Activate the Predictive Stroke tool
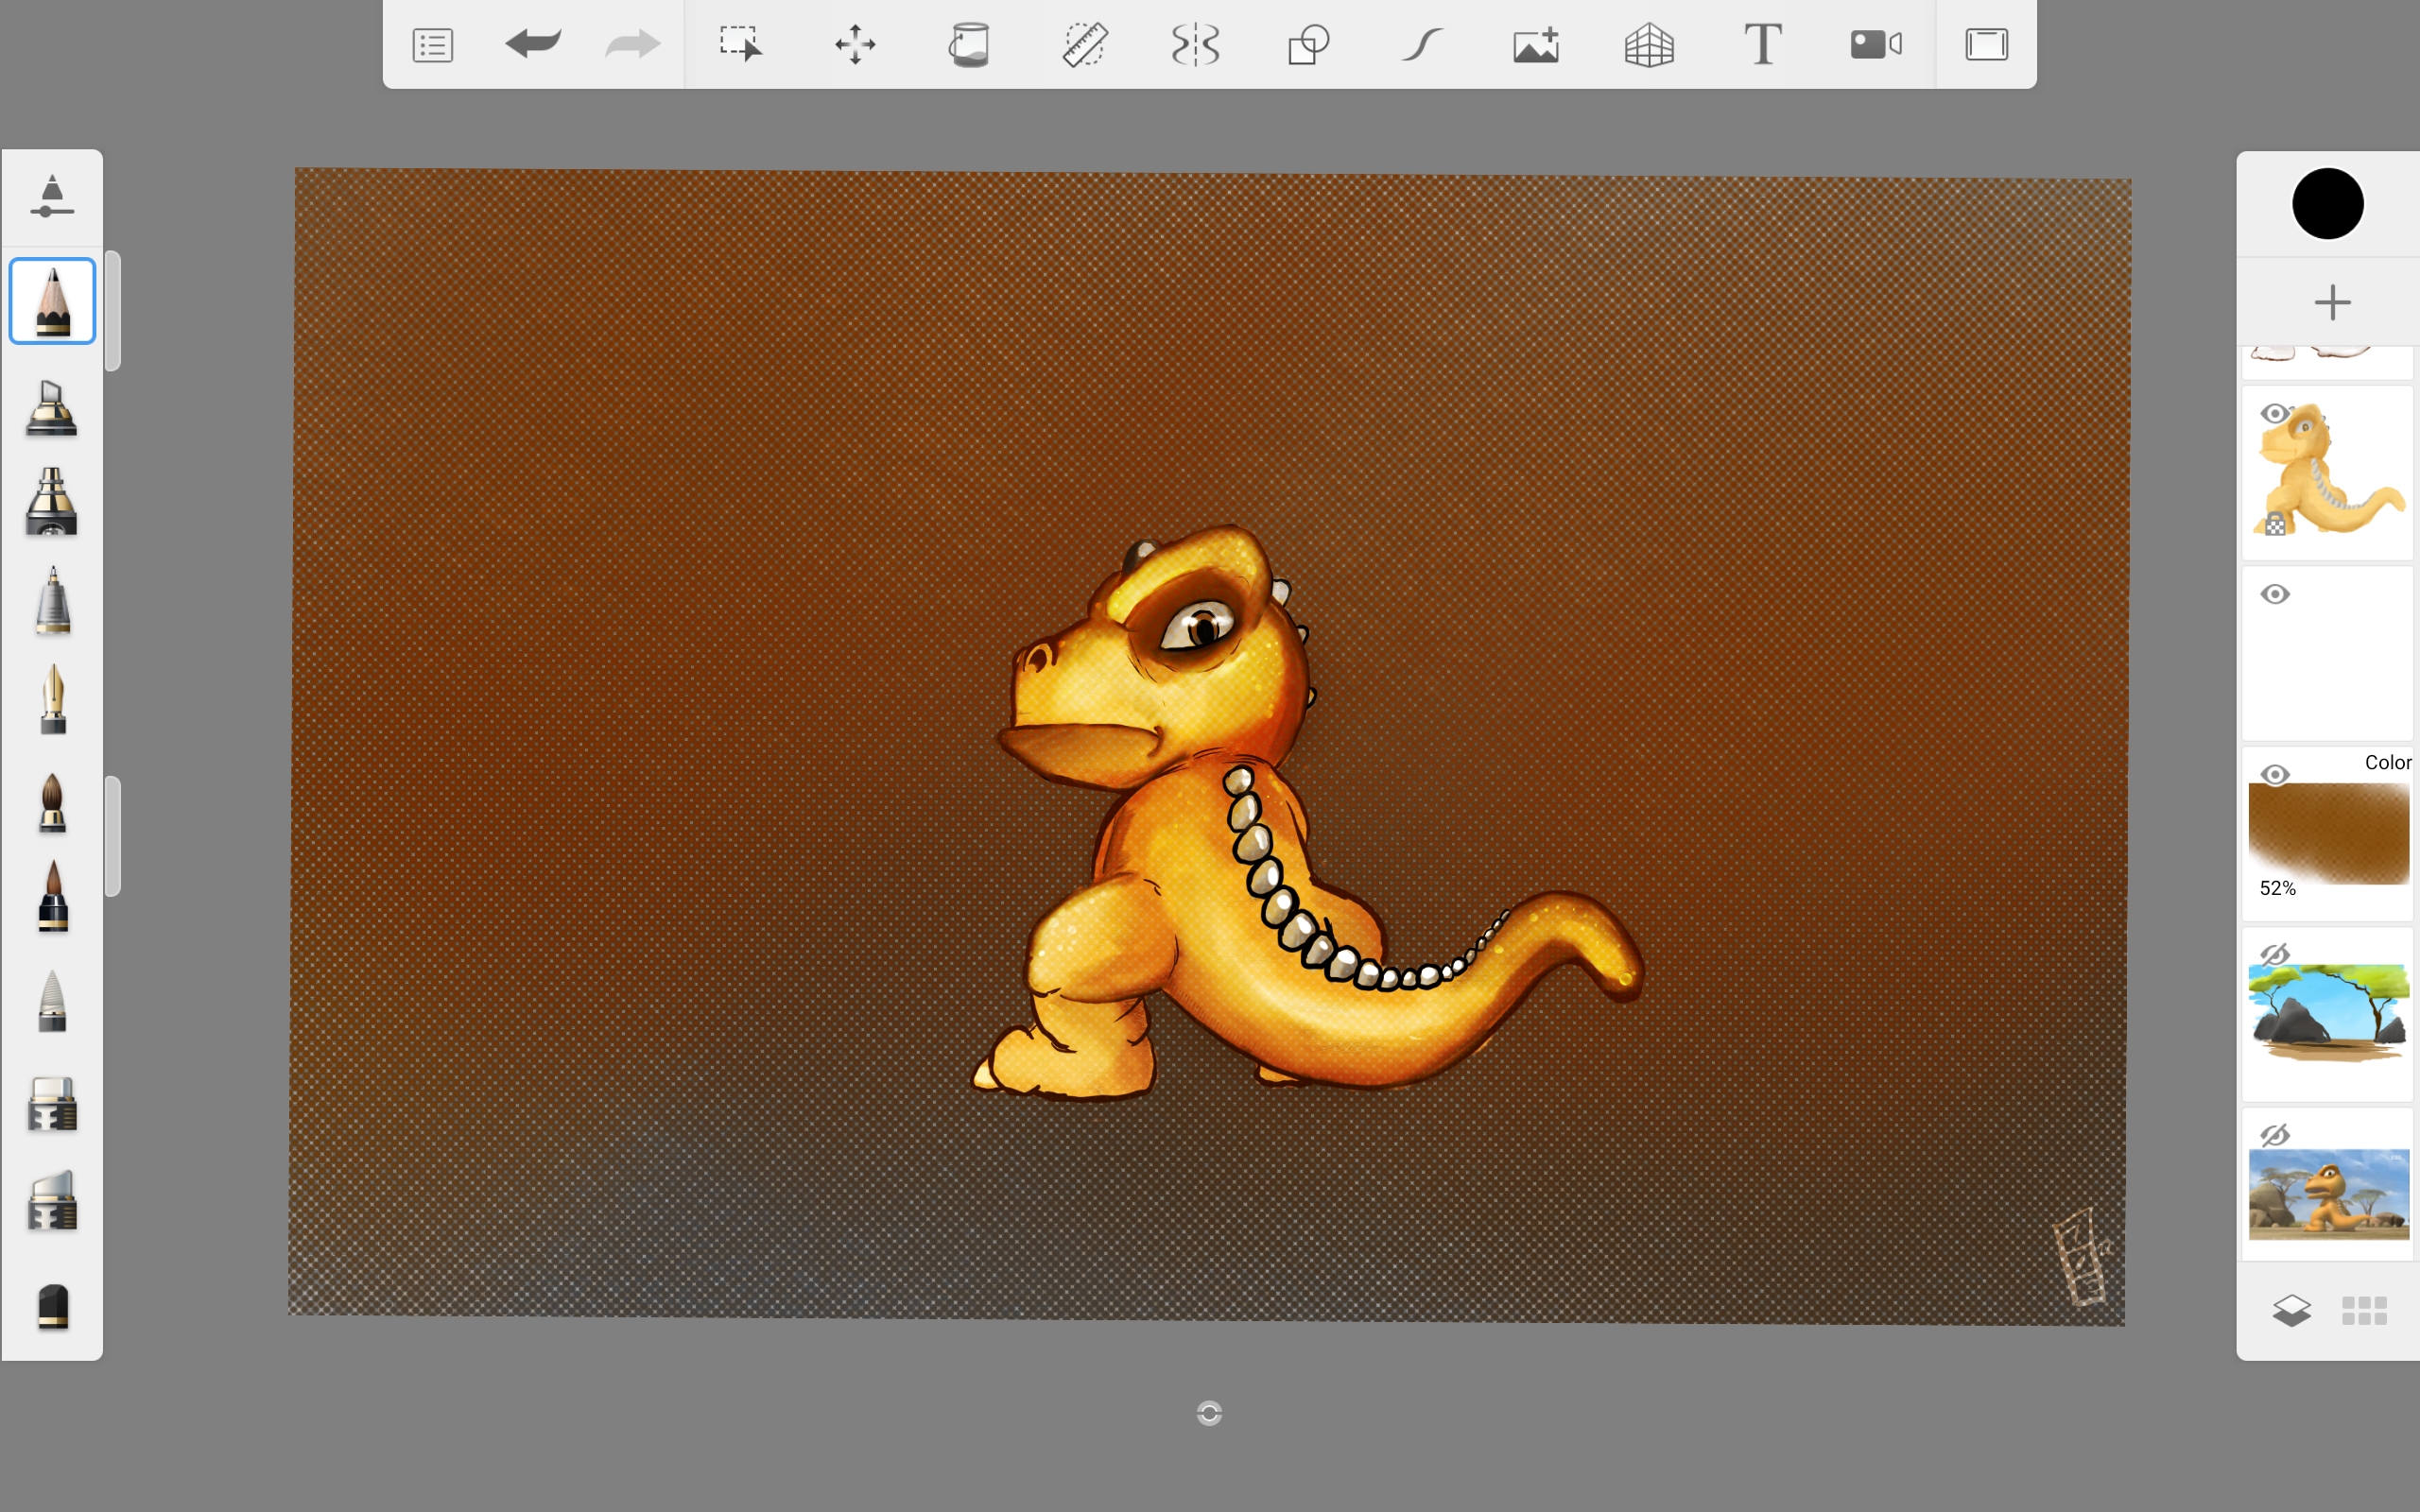Screen dimensions: 2420x1512 (1421, 45)
